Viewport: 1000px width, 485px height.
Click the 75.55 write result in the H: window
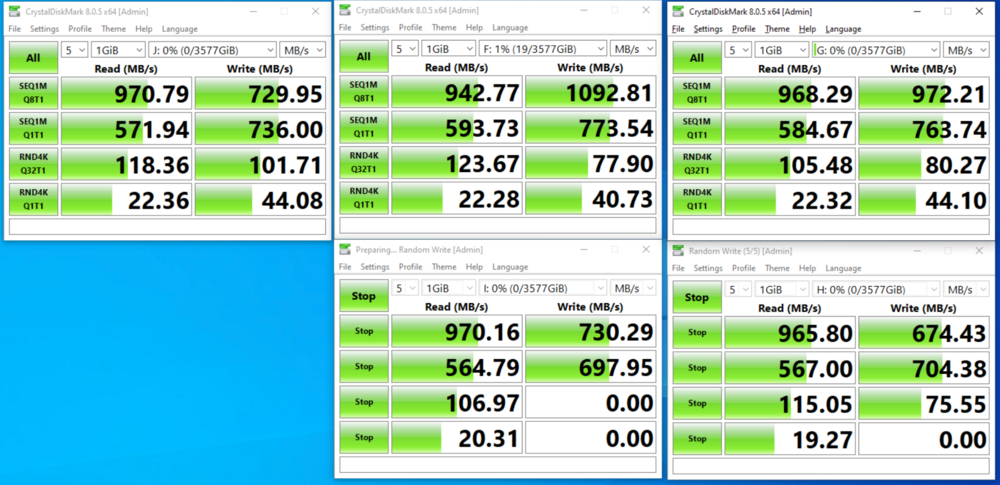coord(924,404)
